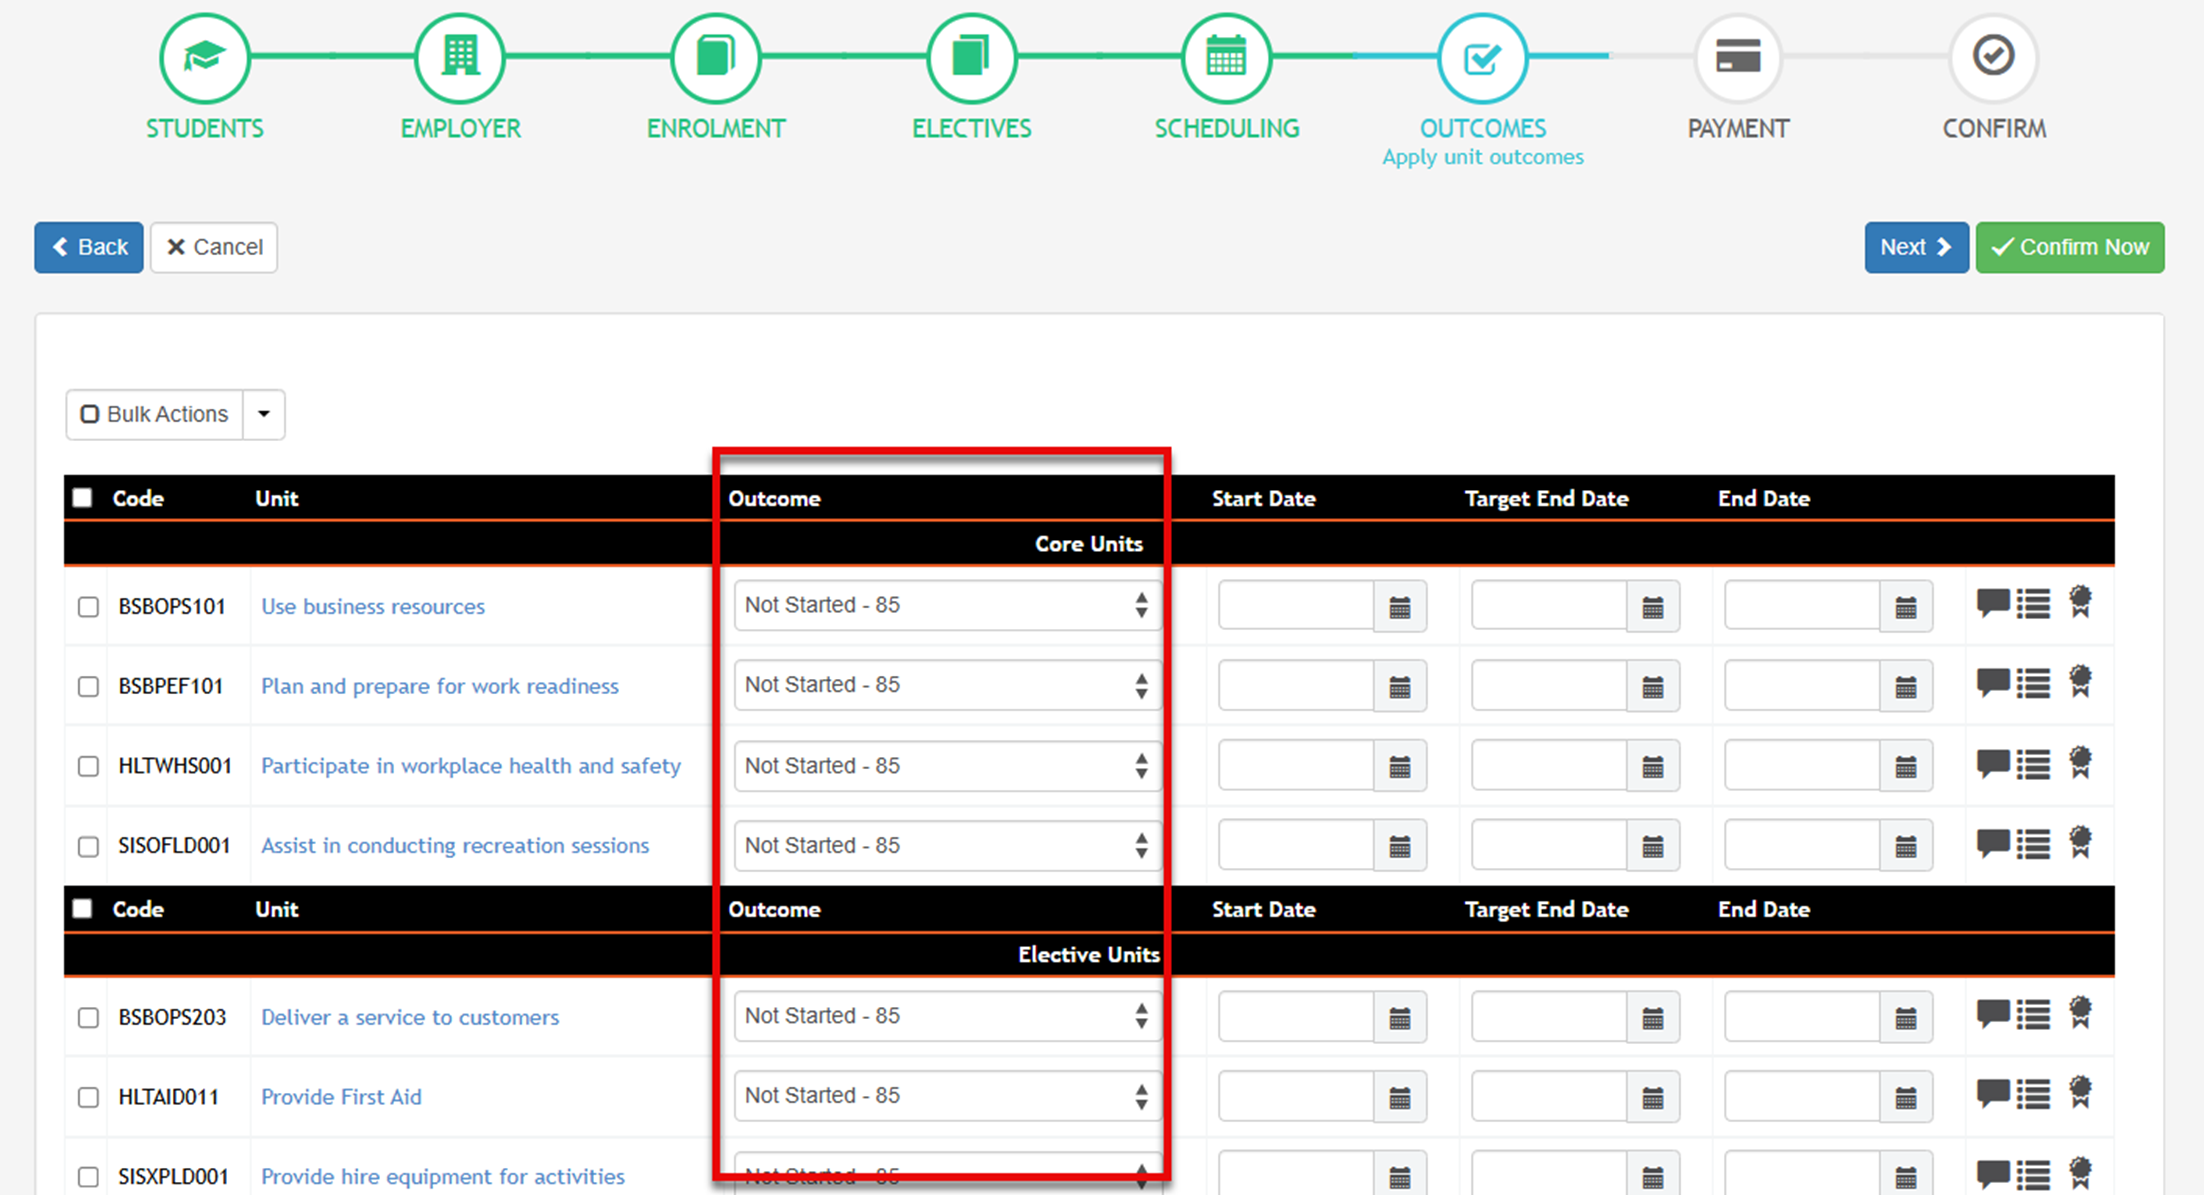Select all Elective Units header checkbox
2204x1195 pixels.
pyautogui.click(x=82, y=909)
